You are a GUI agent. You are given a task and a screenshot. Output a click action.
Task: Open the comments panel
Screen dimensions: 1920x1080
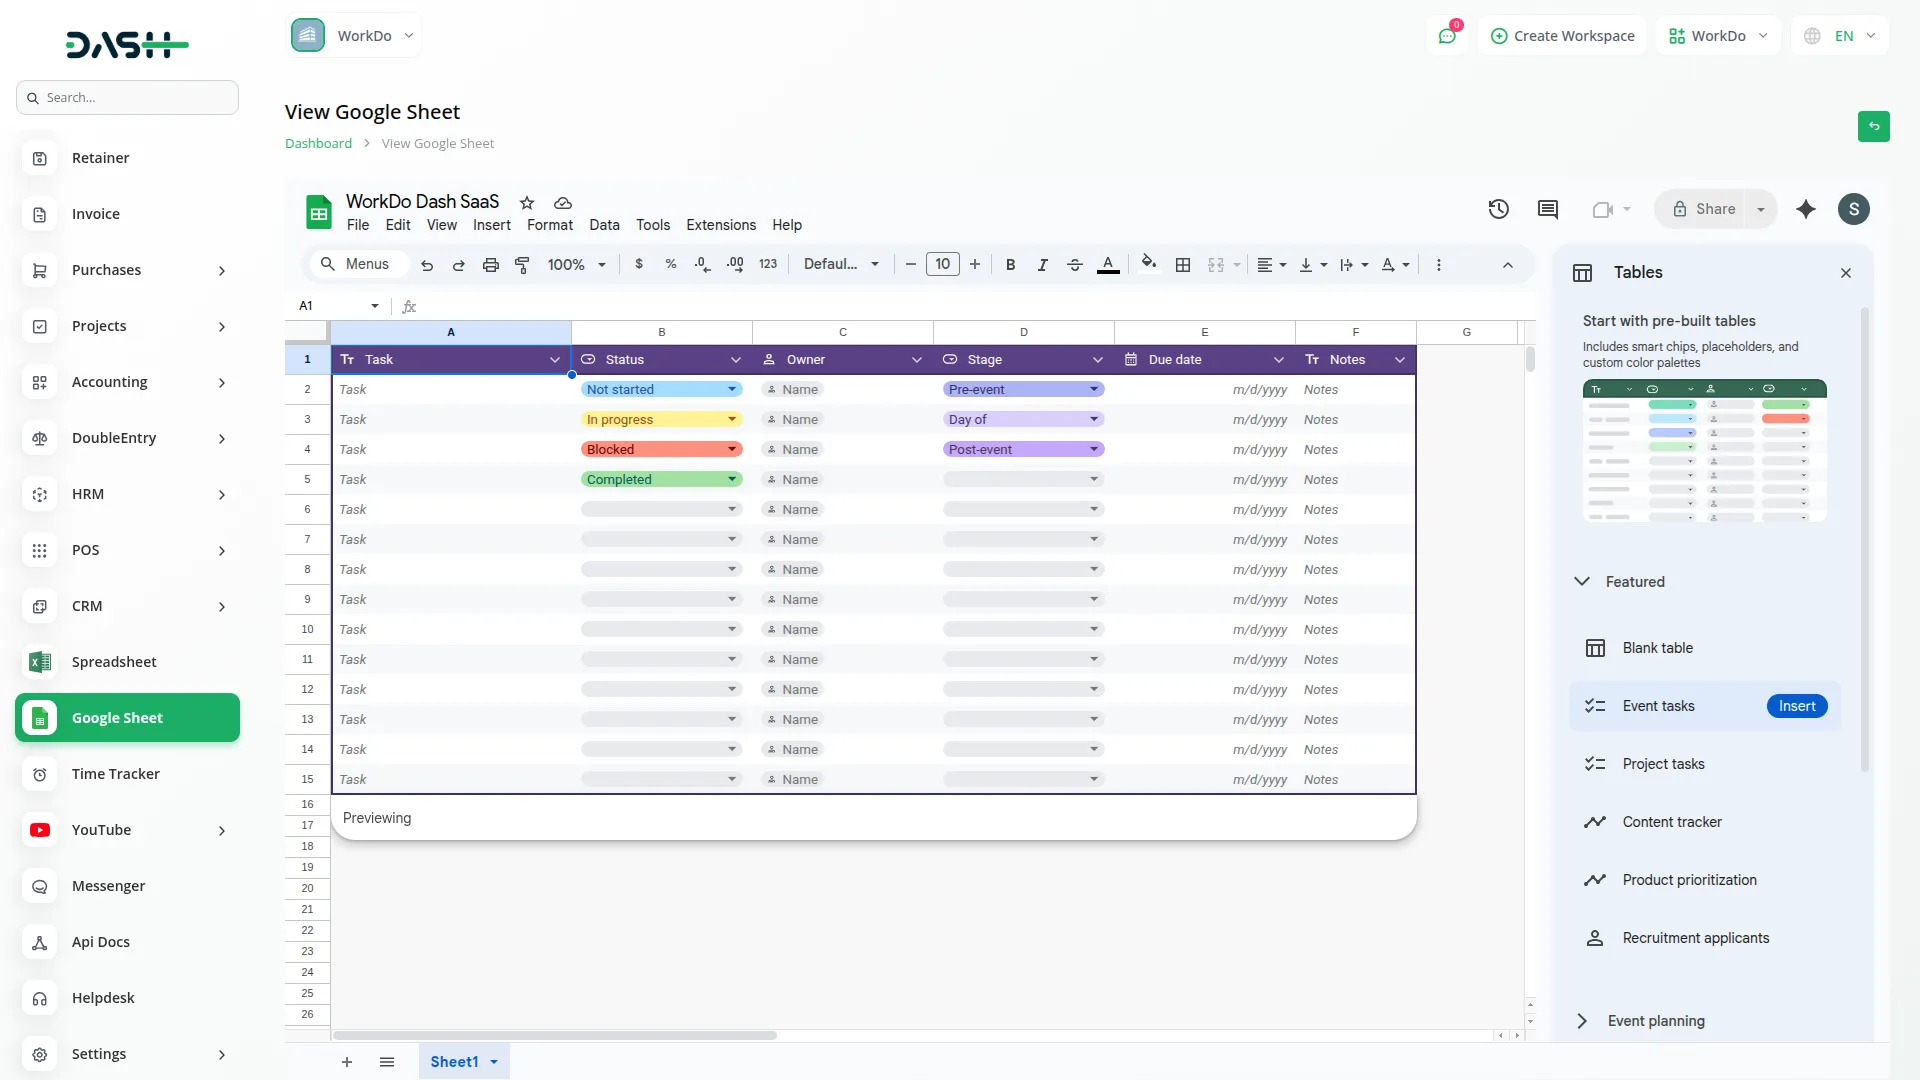tap(1547, 209)
